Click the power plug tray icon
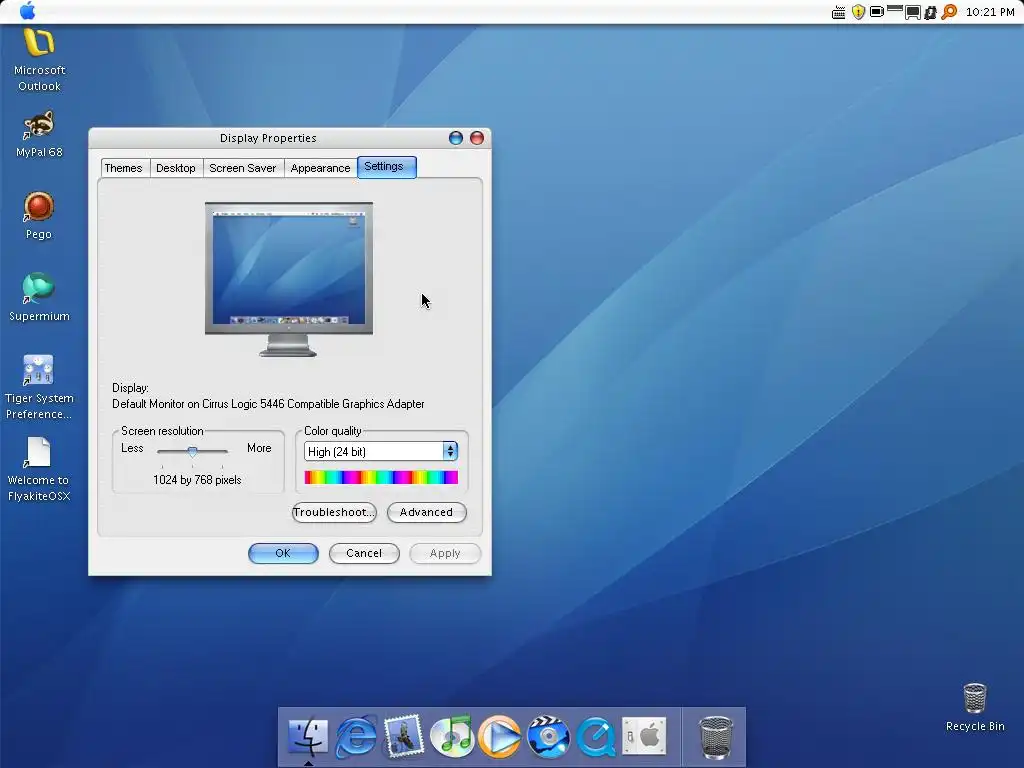Viewport: 1024px width, 768px height. (x=930, y=12)
